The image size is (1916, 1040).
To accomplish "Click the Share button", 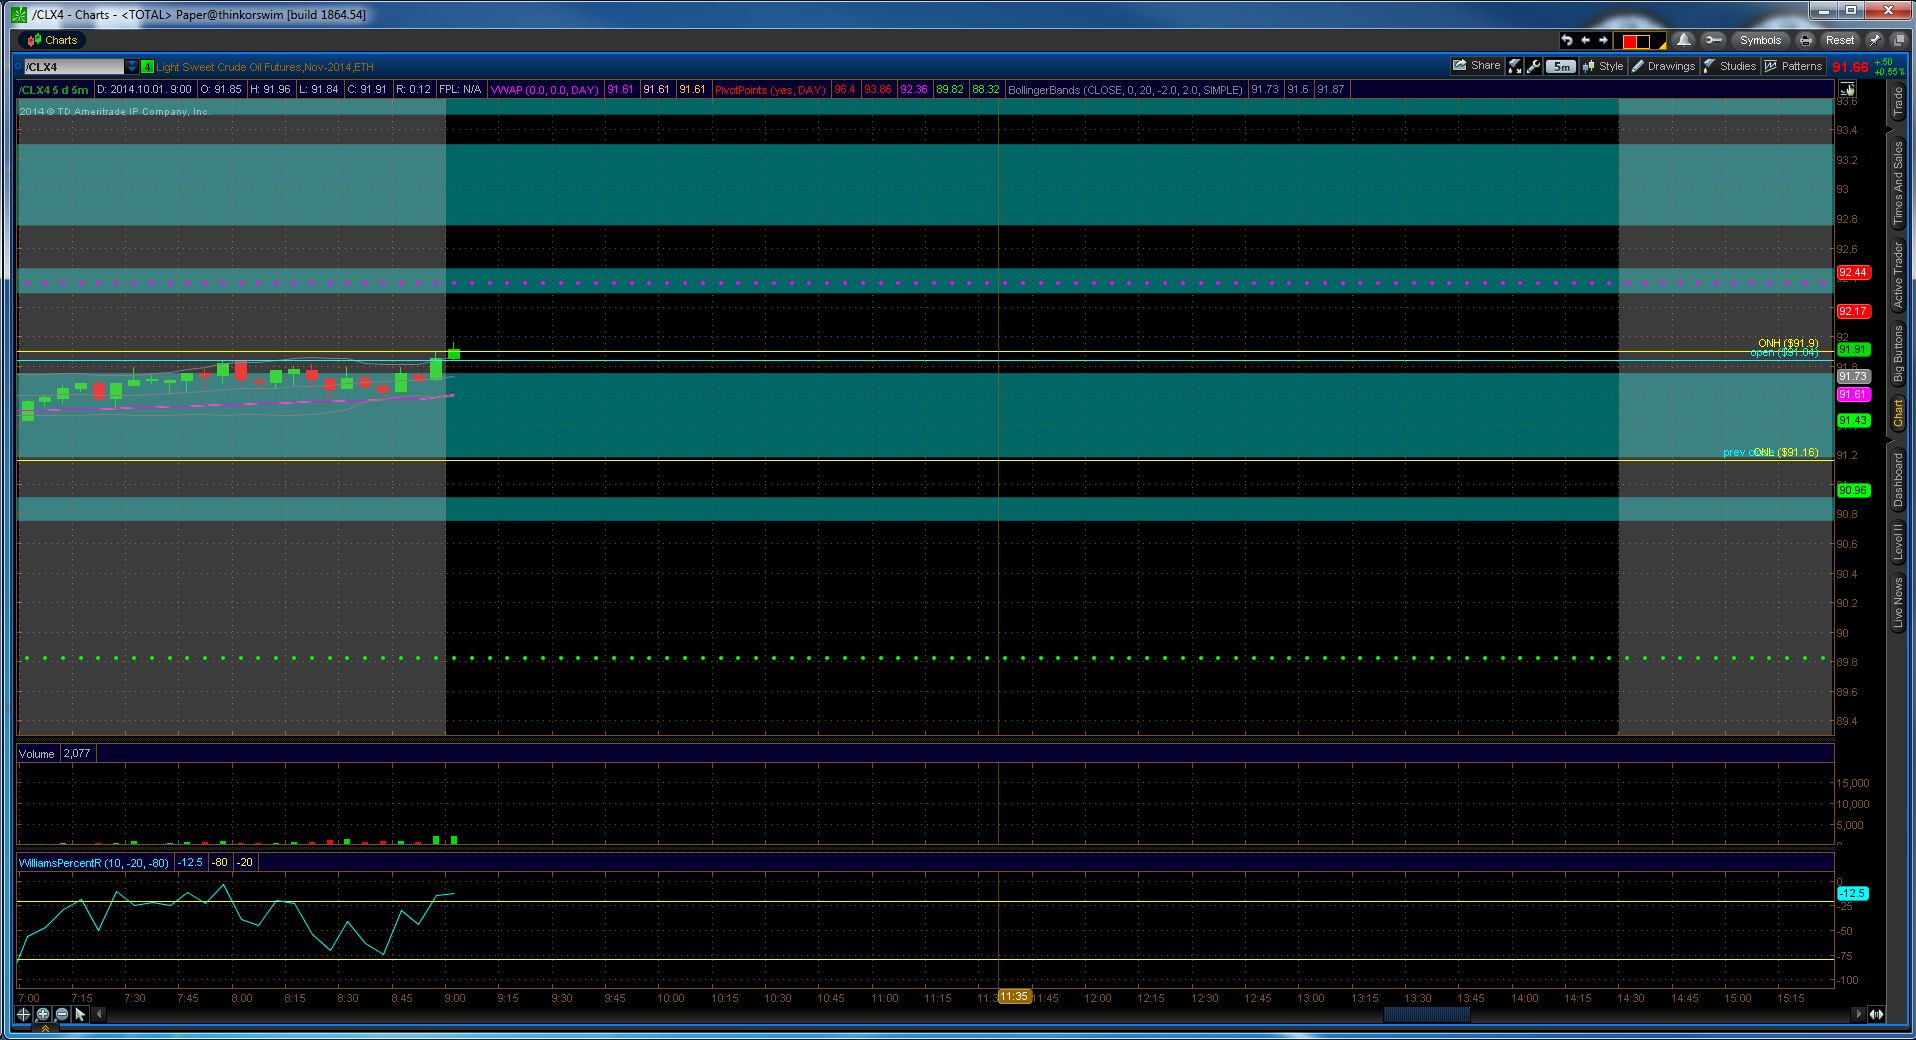I will [1478, 66].
